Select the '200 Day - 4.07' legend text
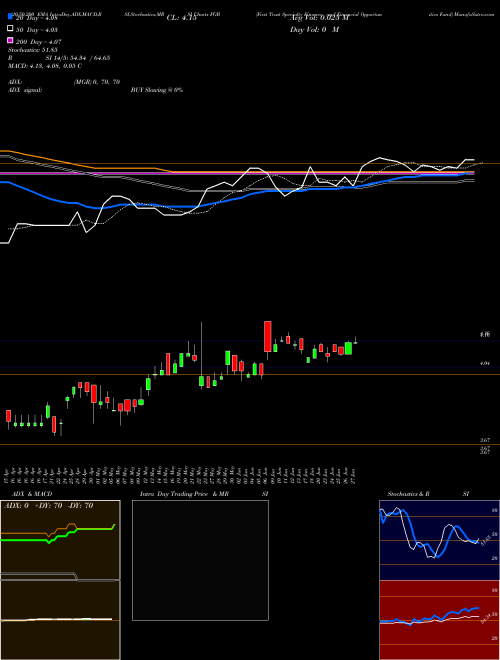 pyautogui.click(x=38, y=42)
